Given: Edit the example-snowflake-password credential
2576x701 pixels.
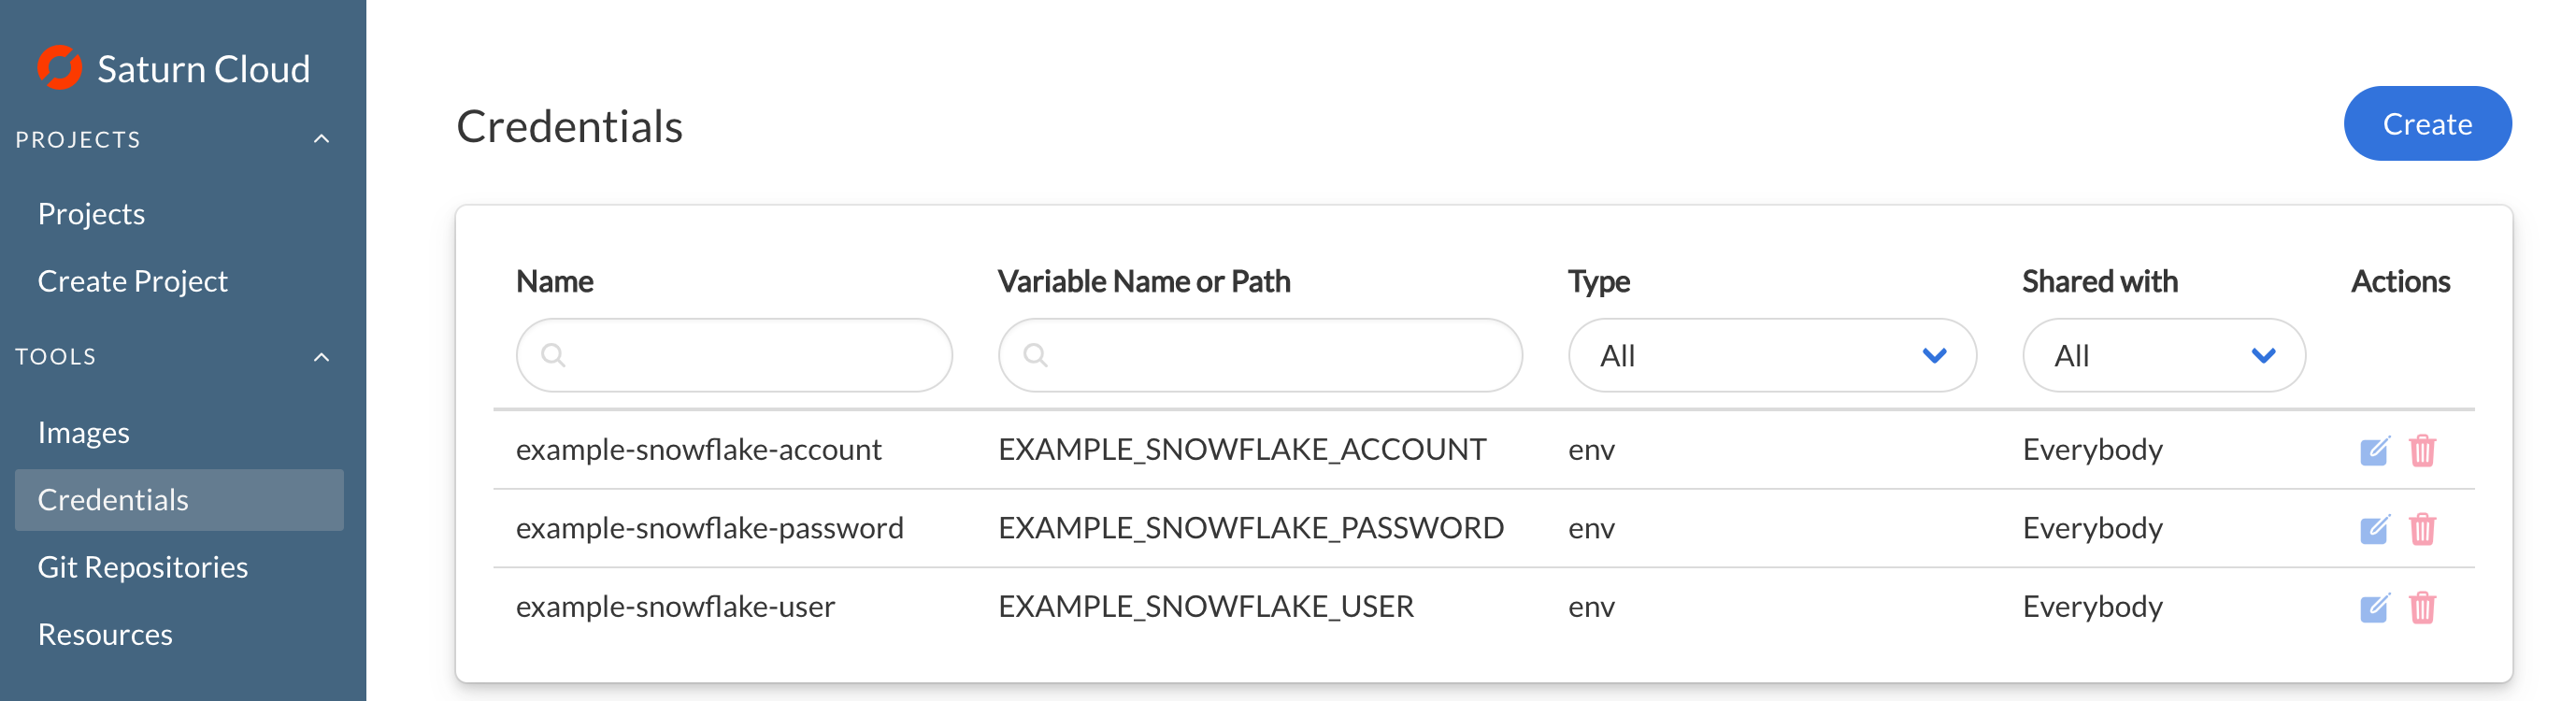Looking at the screenshot, I should (2374, 529).
